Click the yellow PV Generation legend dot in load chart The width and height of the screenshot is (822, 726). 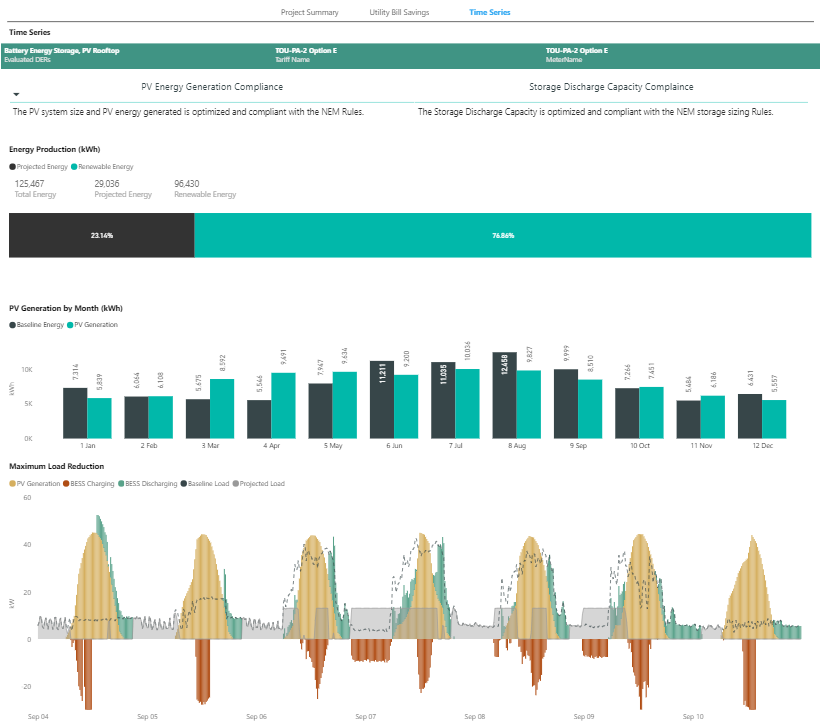pos(12,483)
